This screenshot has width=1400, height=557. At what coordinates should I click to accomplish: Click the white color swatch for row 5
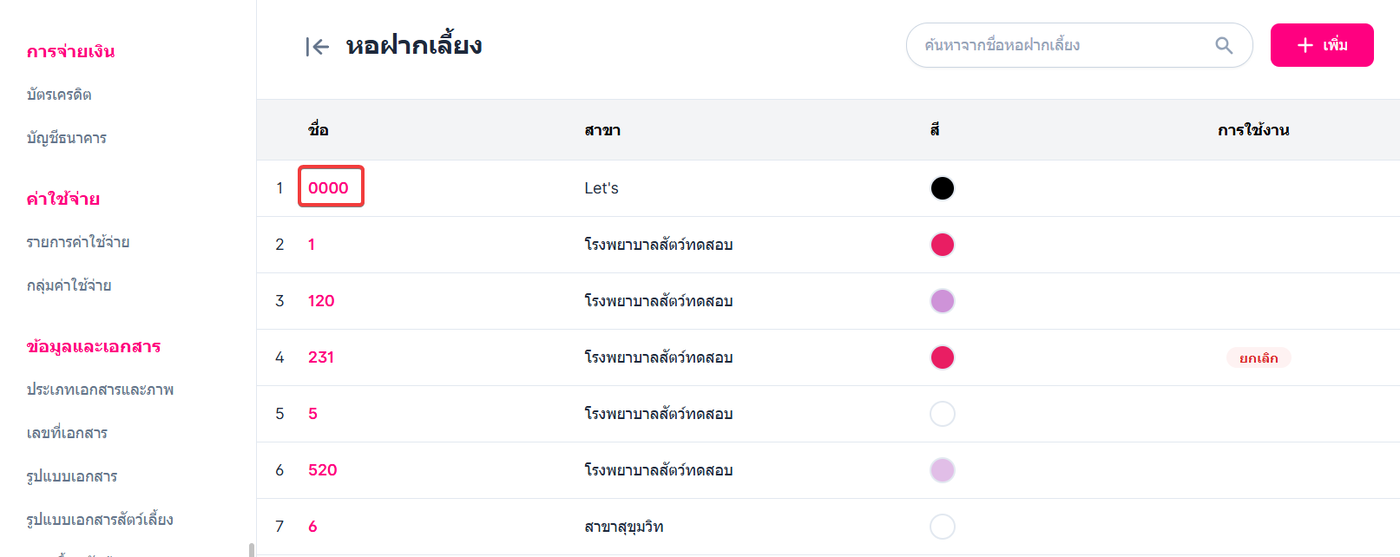point(942,414)
